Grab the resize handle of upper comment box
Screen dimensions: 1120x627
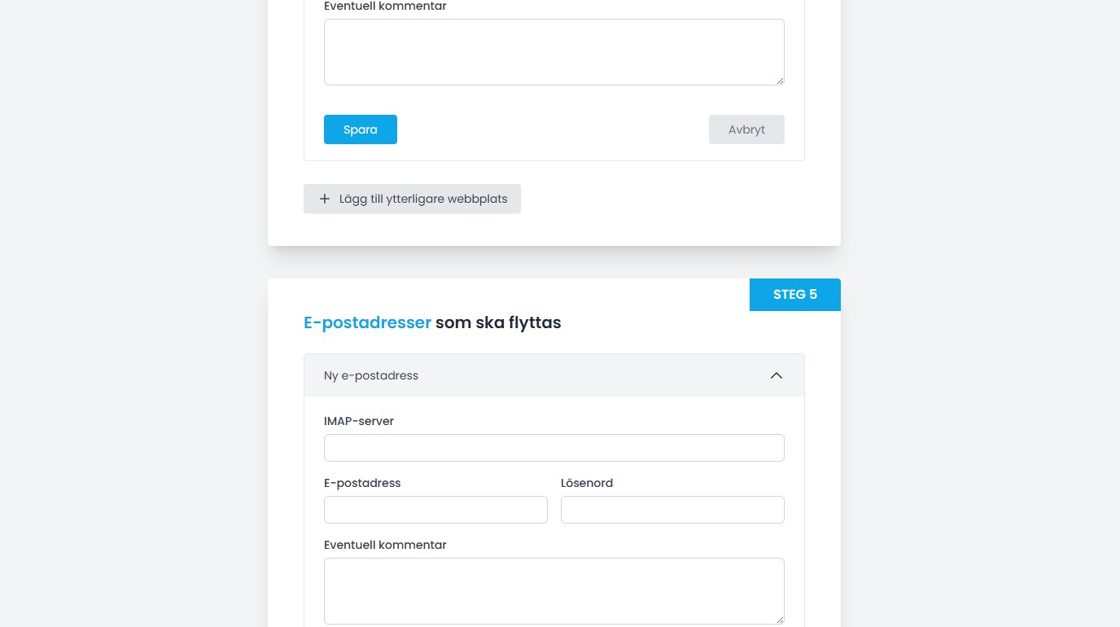pos(779,80)
